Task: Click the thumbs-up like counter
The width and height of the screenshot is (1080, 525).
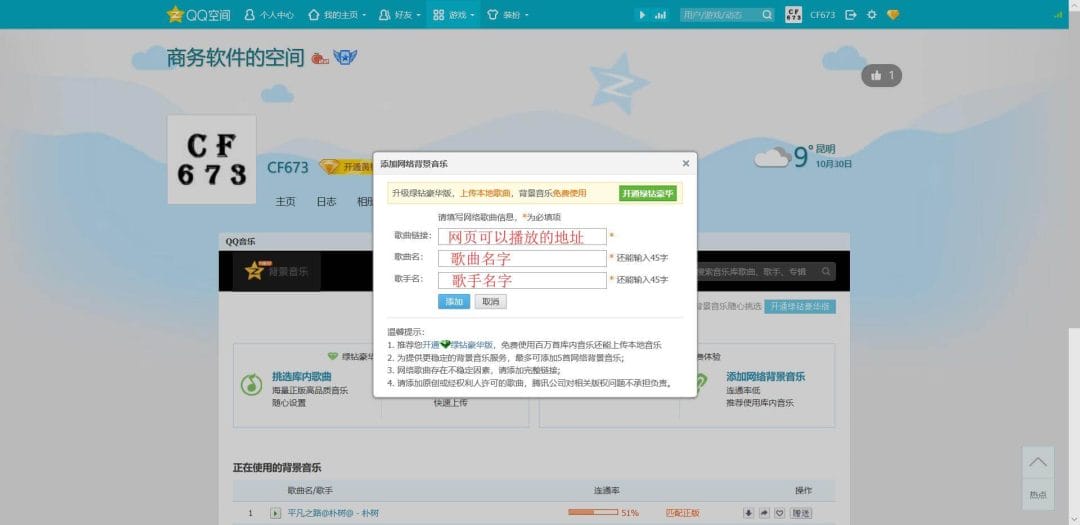Action: click(x=882, y=75)
